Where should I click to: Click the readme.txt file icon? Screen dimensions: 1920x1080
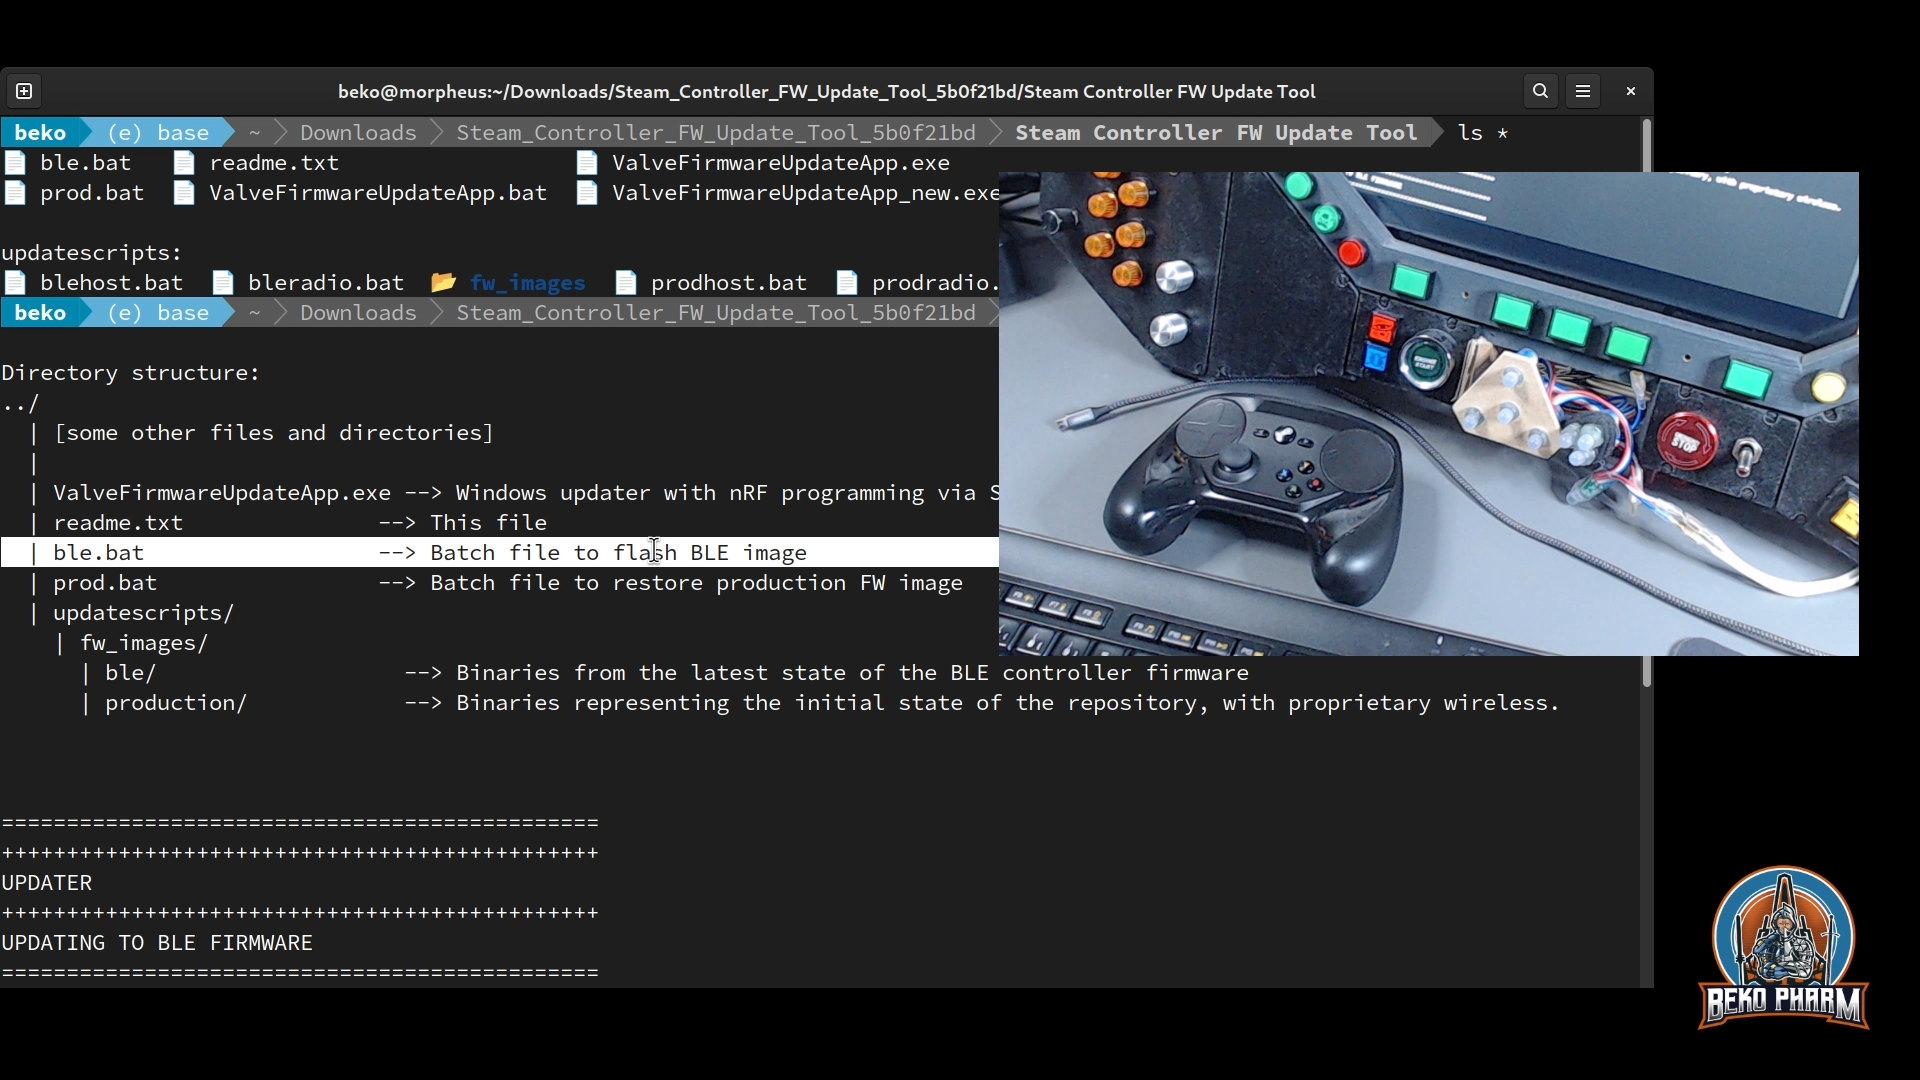[x=184, y=163]
